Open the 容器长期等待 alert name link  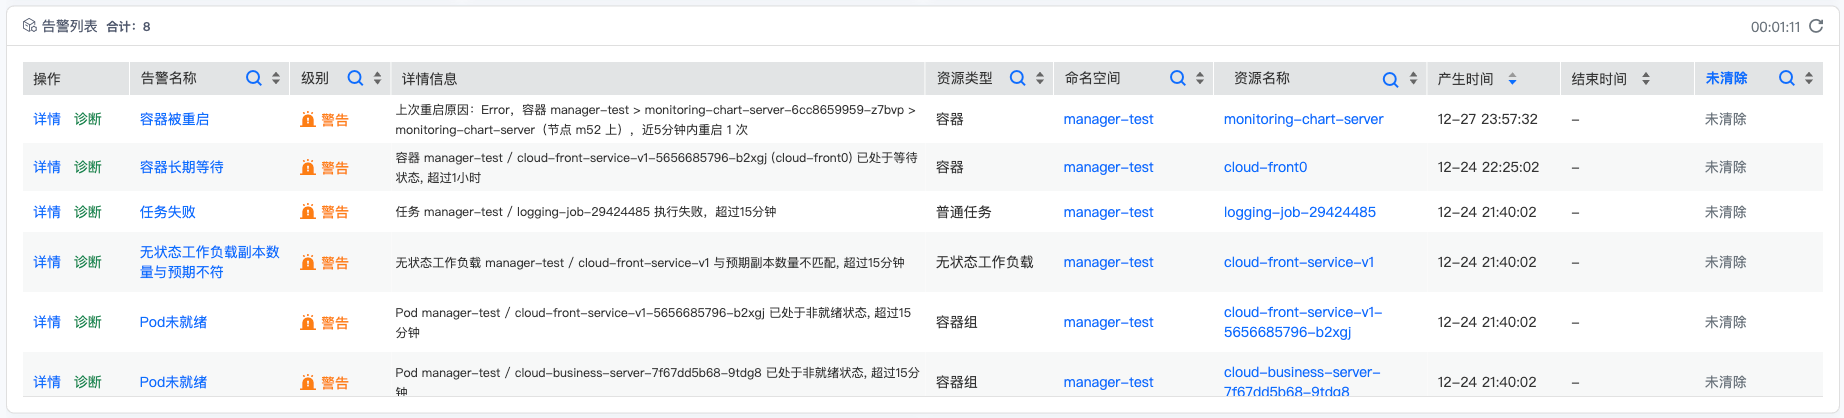coord(181,167)
